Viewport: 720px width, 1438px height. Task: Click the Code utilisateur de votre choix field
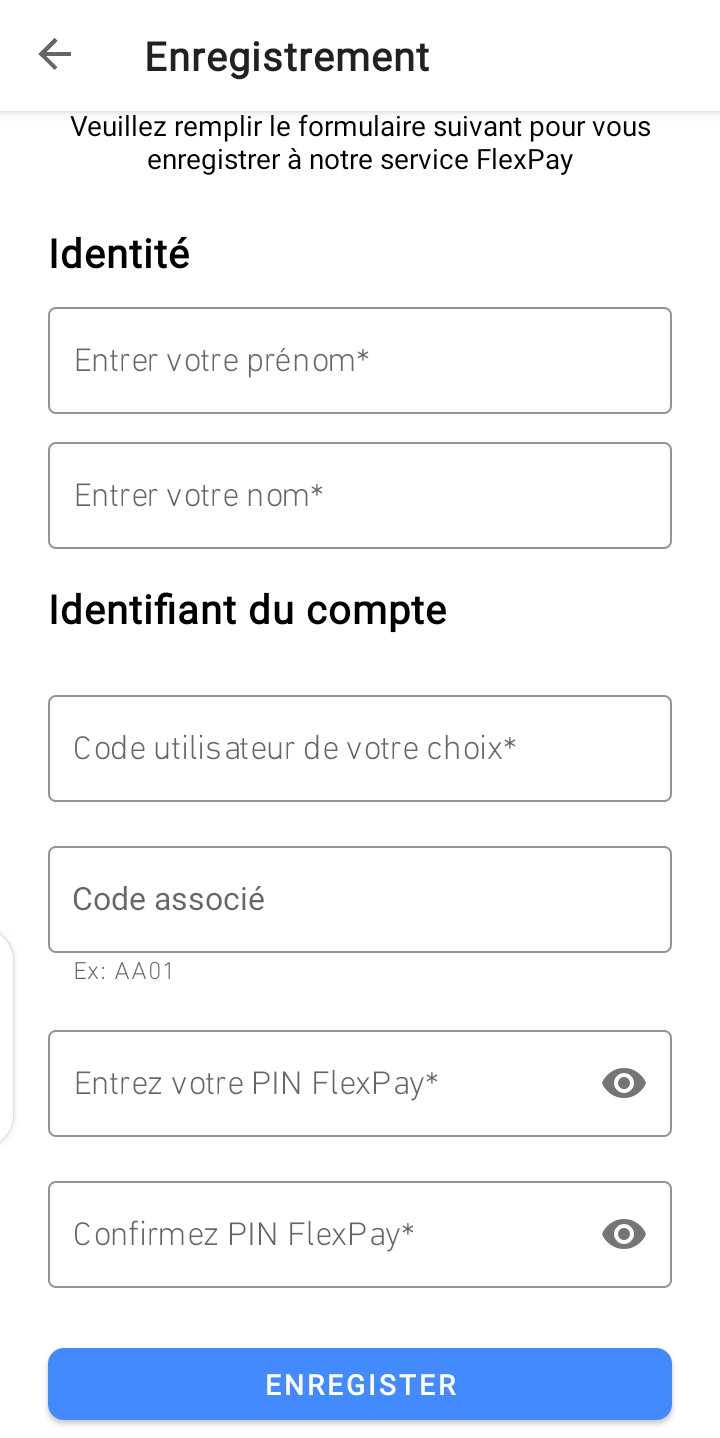(x=360, y=748)
